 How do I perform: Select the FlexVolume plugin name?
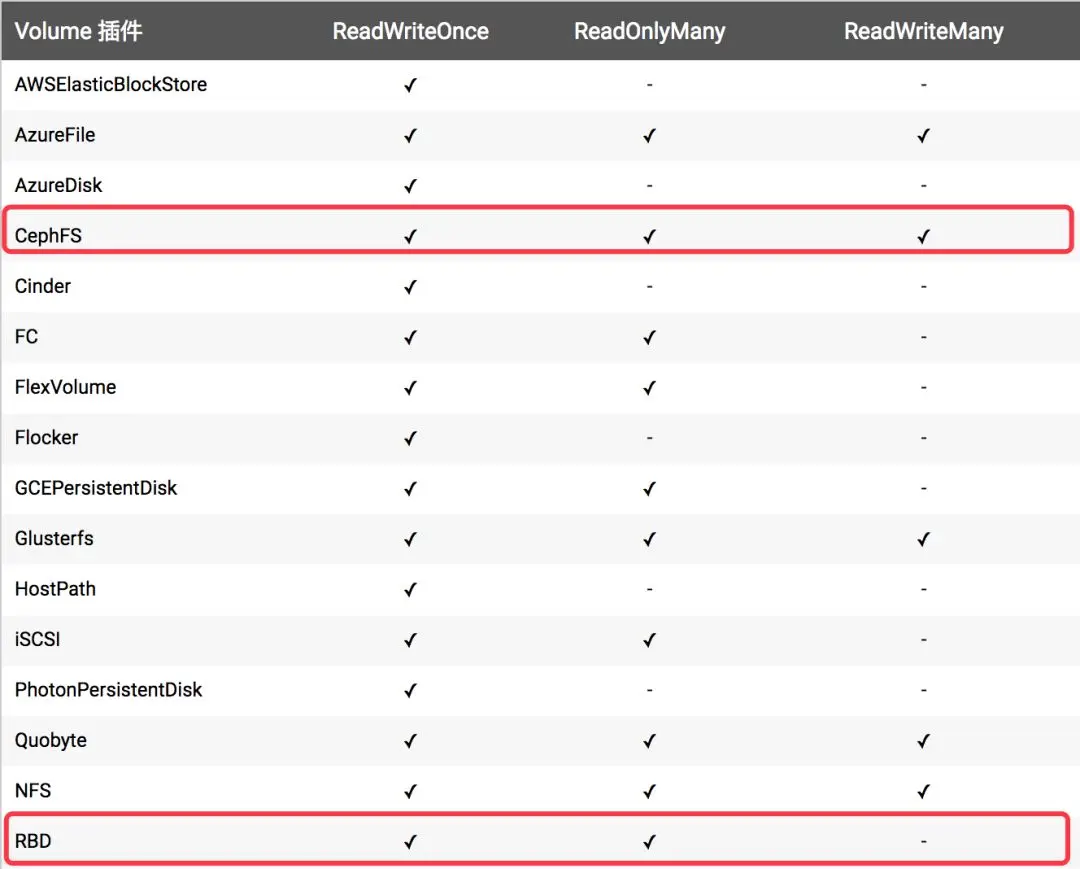point(65,387)
